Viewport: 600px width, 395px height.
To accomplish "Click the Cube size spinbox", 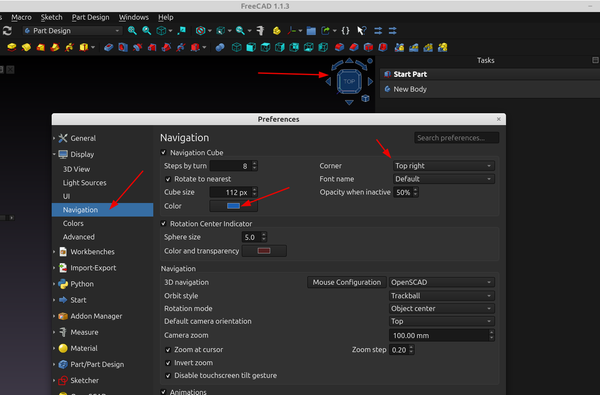I will [233, 192].
